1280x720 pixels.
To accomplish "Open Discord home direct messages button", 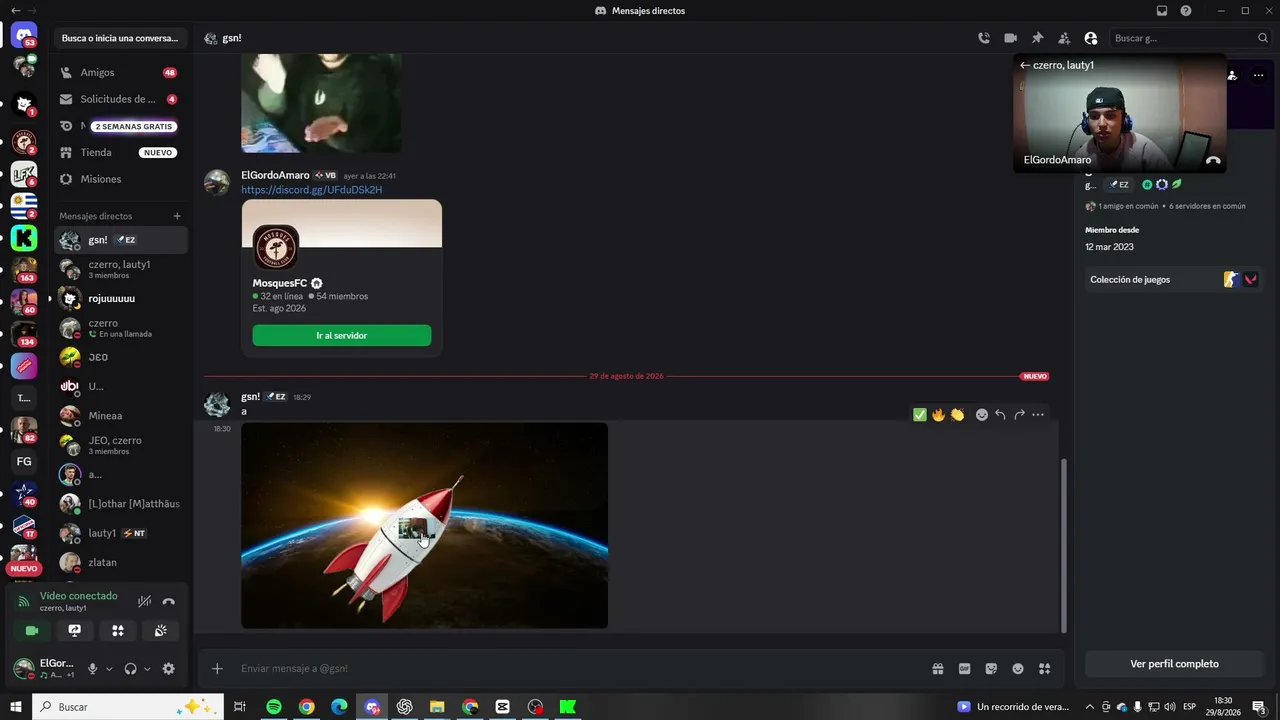I will [x=24, y=37].
